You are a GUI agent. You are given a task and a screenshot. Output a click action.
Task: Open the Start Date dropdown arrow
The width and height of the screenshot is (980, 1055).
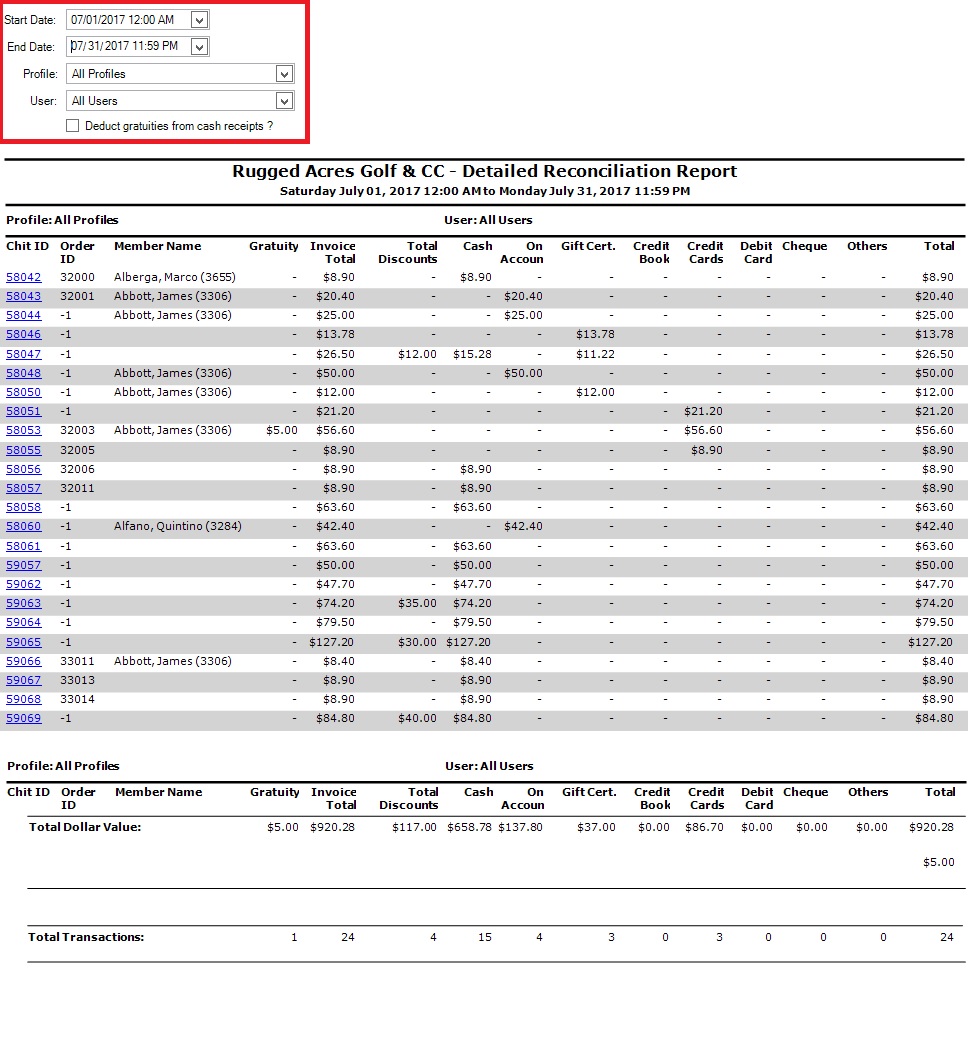click(x=199, y=20)
